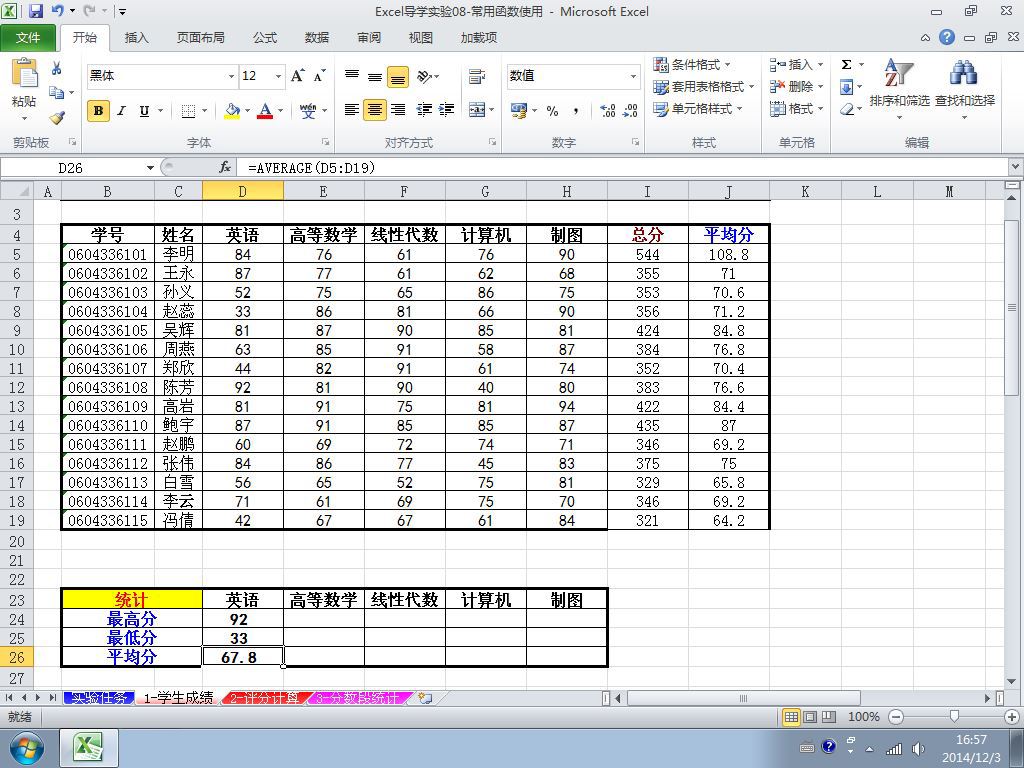Image resolution: width=1024 pixels, height=768 pixels.
Task: Switch to 页面布局 Page Layout tab
Action: (x=200, y=38)
